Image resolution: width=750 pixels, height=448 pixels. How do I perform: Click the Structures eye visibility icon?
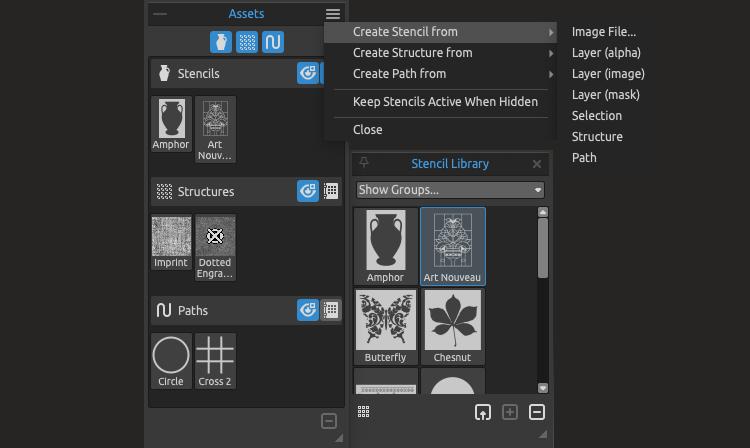point(308,191)
